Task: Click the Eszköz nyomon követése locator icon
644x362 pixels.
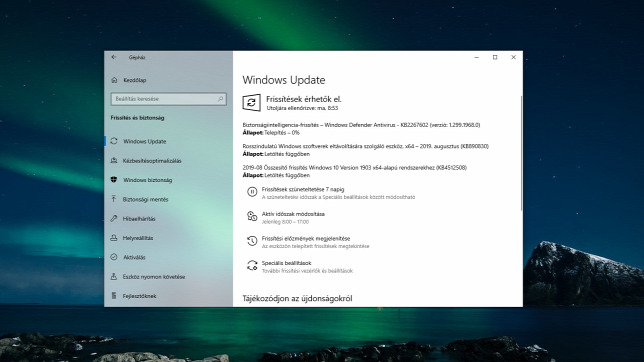Action: [x=114, y=277]
